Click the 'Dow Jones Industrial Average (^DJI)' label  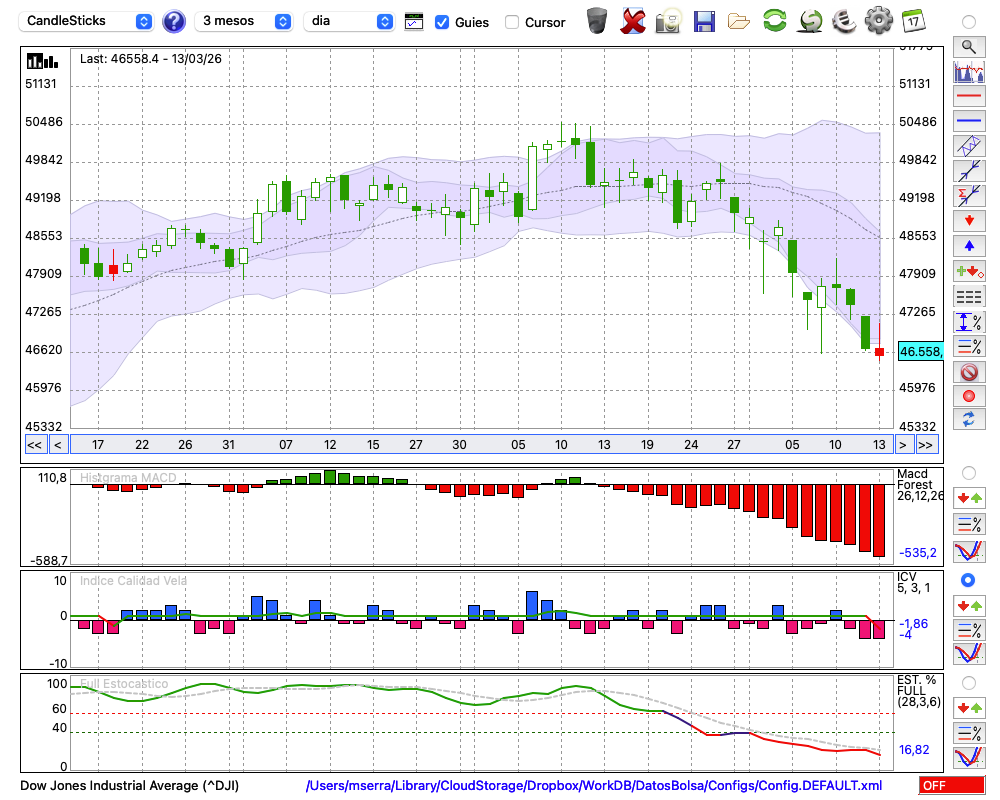[129, 785]
